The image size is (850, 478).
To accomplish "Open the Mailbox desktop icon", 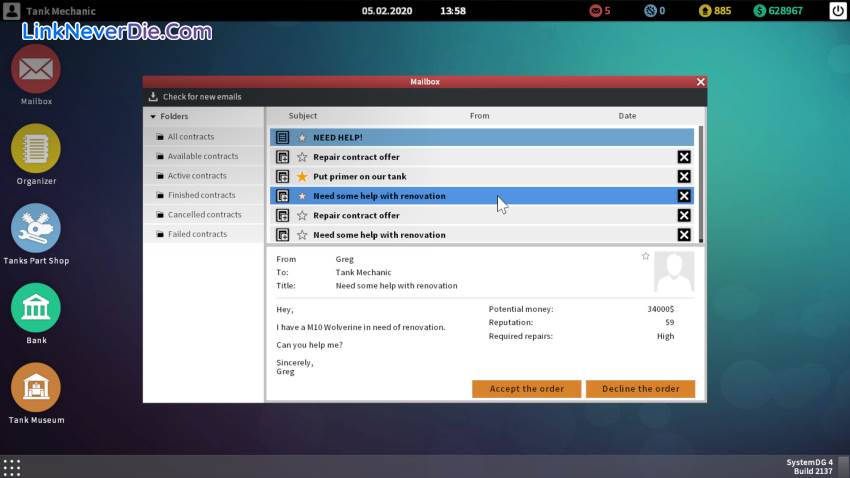I will pos(36,69).
